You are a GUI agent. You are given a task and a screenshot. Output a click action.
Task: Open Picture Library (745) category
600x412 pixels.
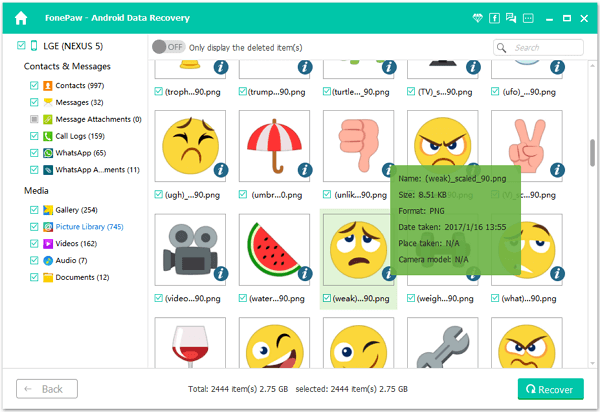[x=90, y=227]
